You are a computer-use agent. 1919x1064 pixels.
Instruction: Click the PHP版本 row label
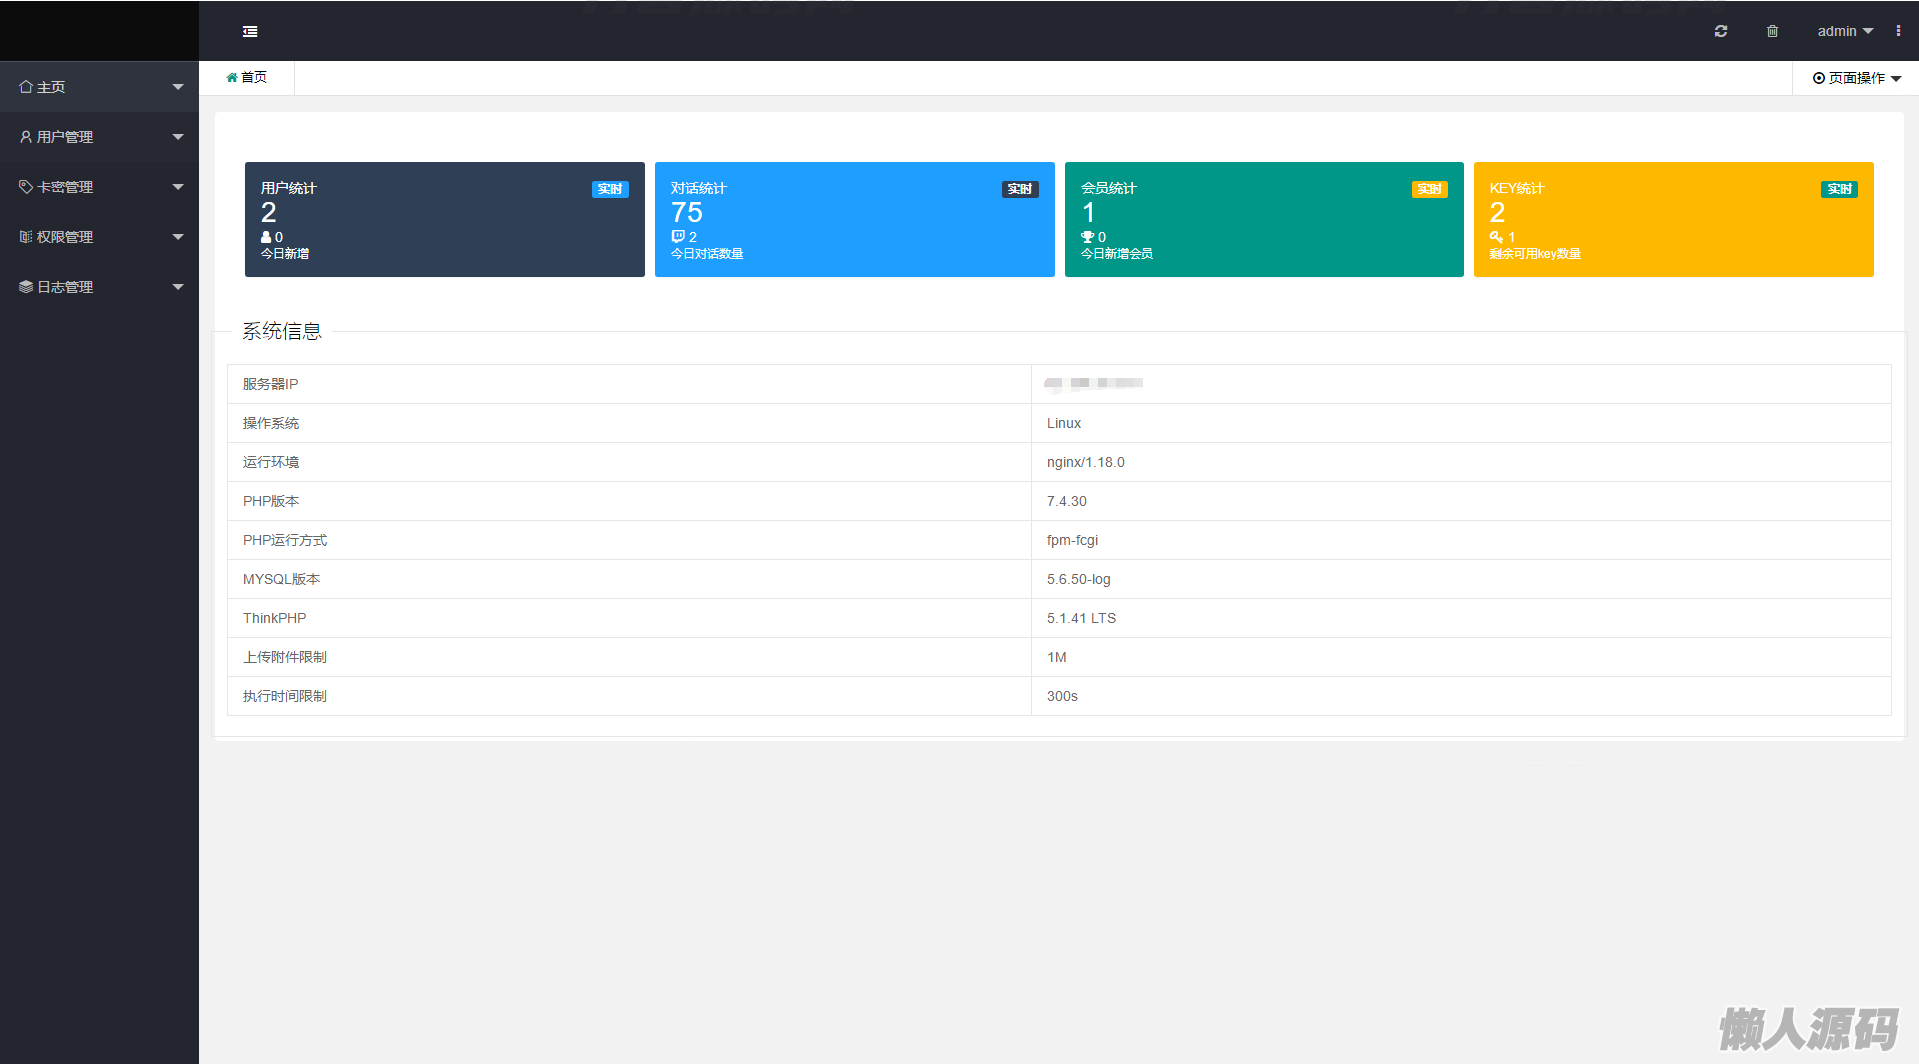[271, 501]
